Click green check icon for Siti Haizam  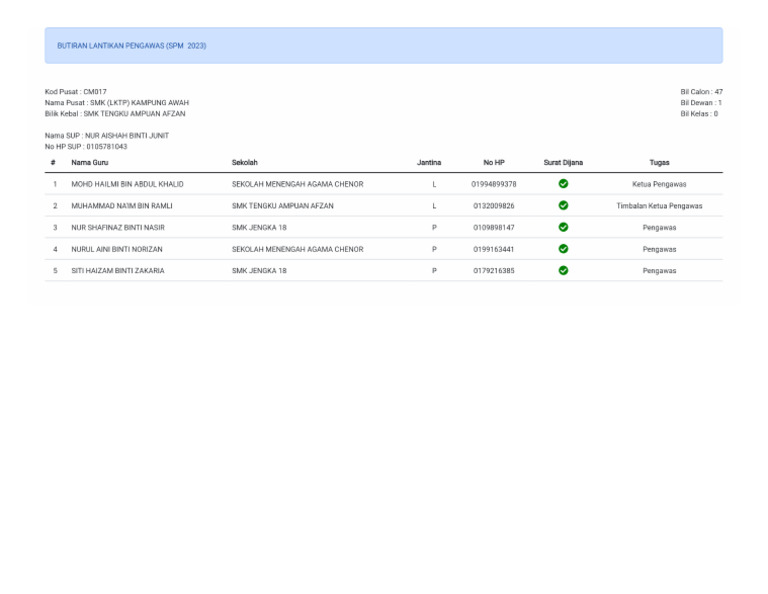(563, 270)
